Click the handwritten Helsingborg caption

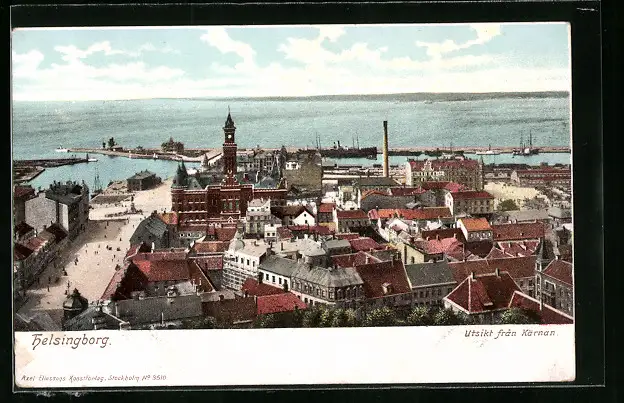tap(70, 340)
